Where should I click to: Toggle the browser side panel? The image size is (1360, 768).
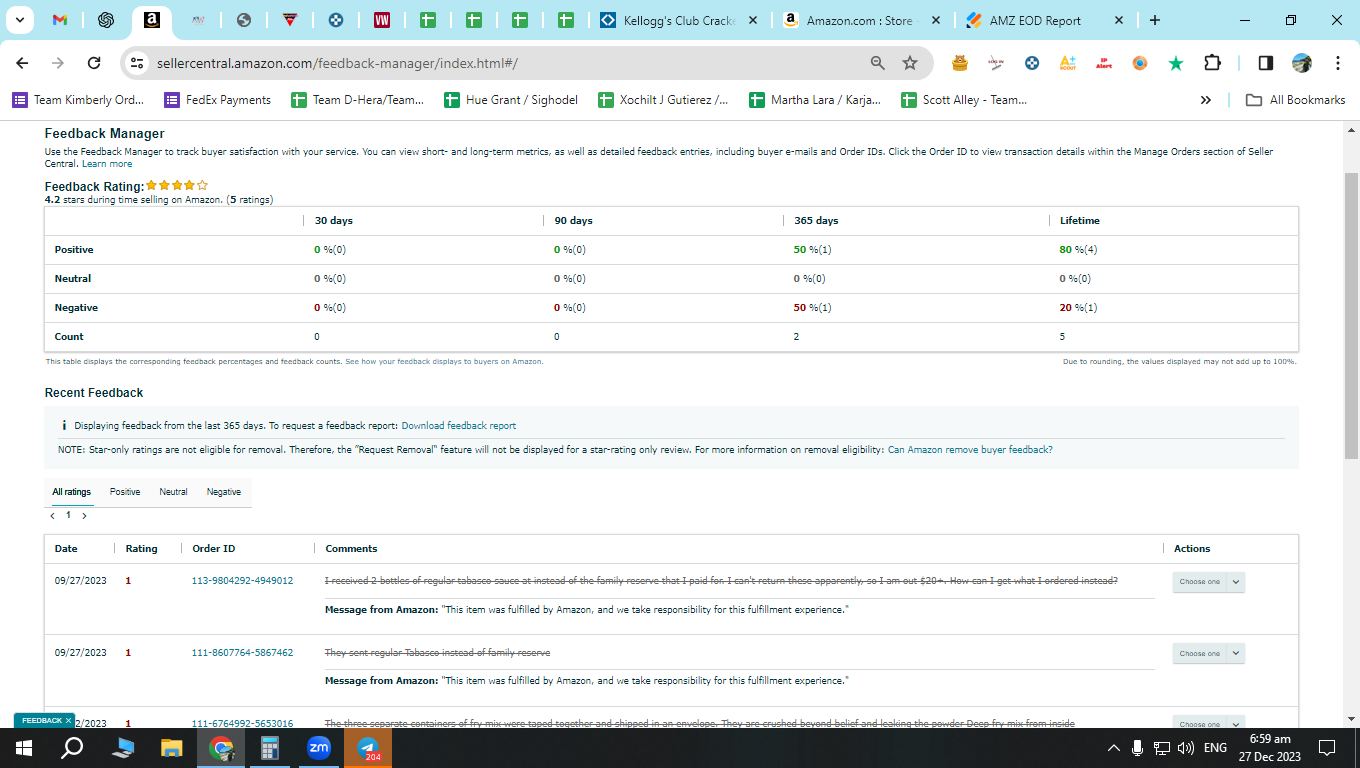click(x=1265, y=63)
